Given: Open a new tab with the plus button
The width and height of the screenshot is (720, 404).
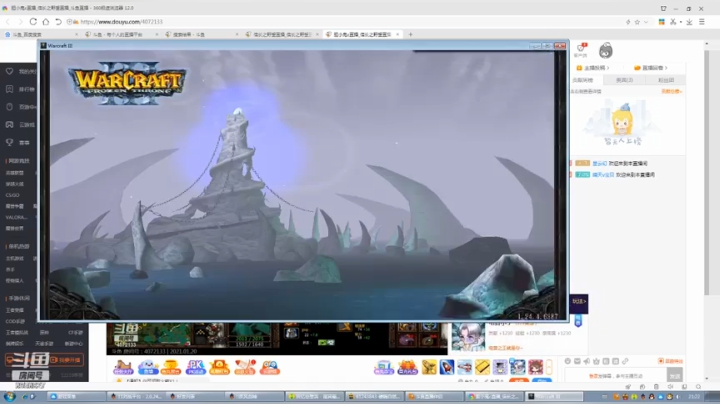Looking at the screenshot, I should (x=411, y=34).
